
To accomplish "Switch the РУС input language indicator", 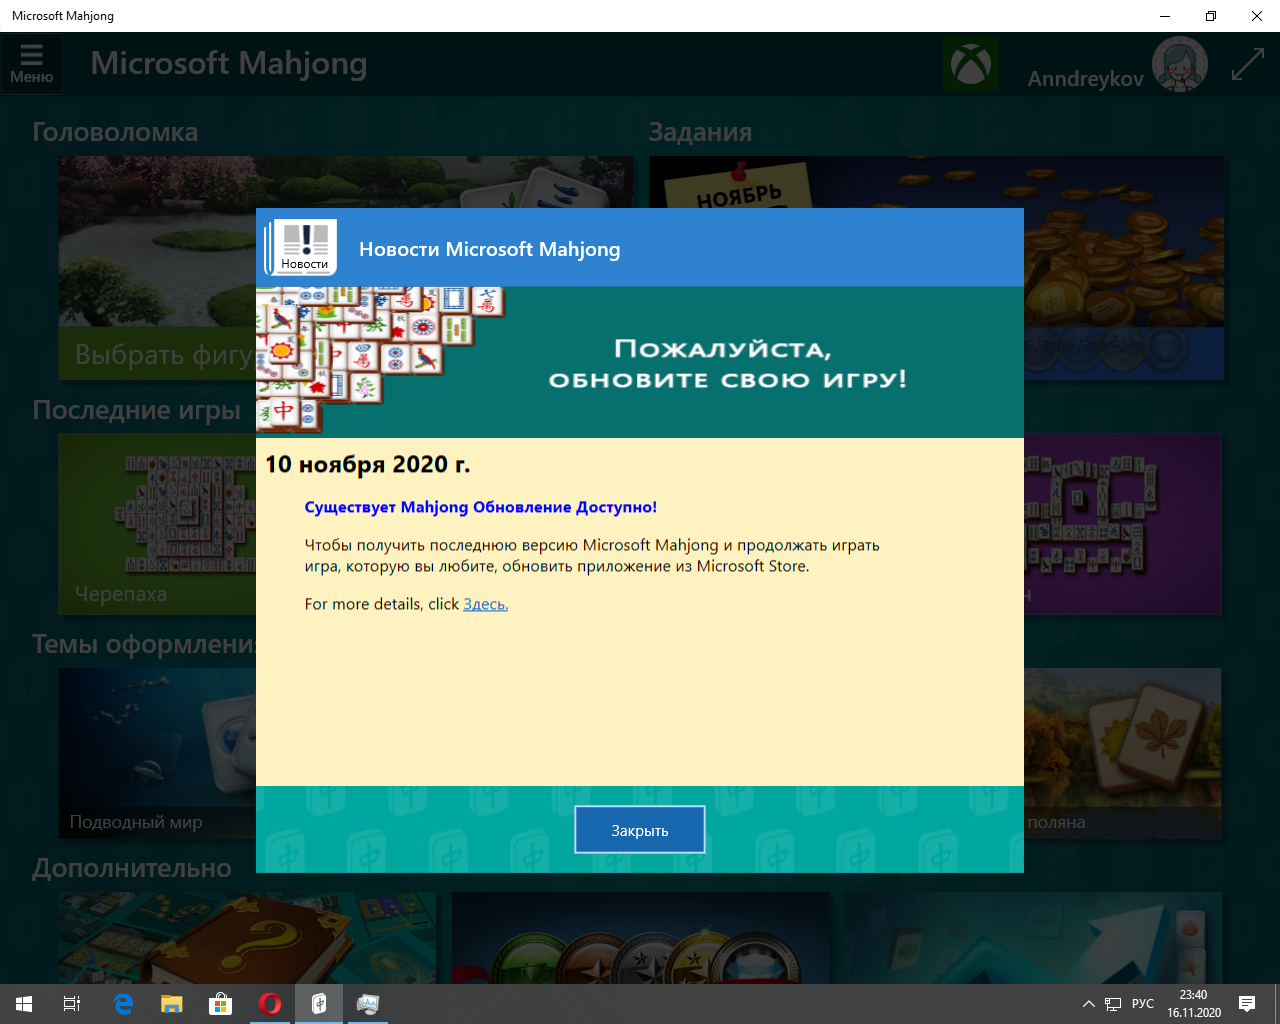I will (1142, 1004).
